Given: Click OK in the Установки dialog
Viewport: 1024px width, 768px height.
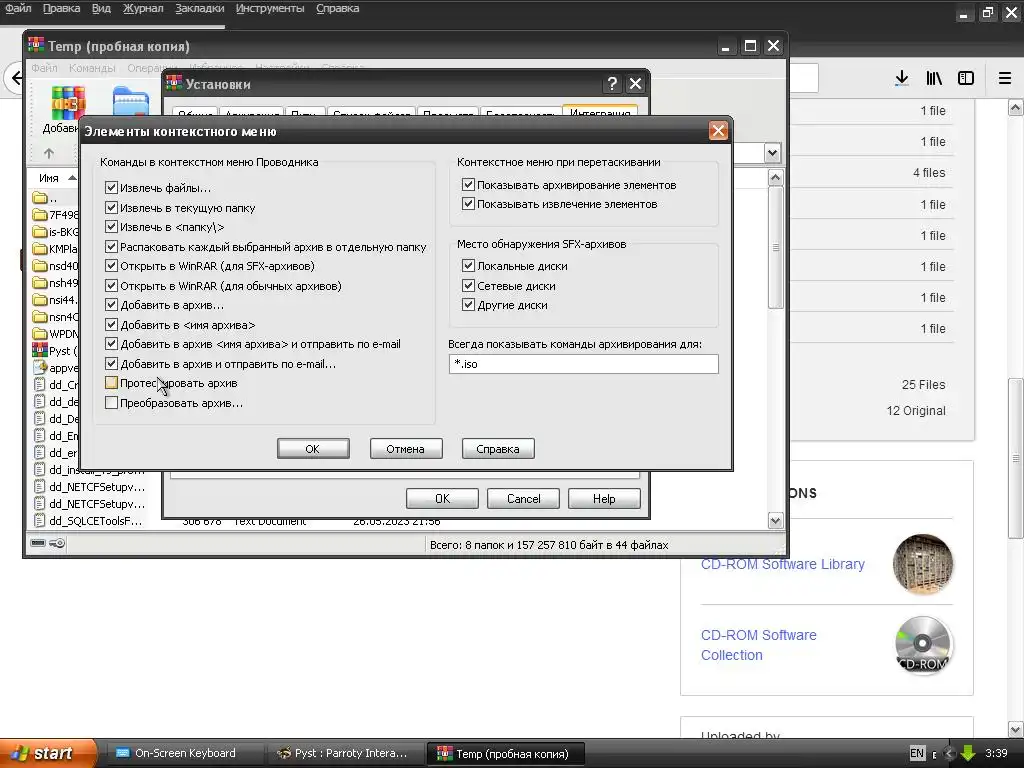Looking at the screenshot, I should click(442, 499).
